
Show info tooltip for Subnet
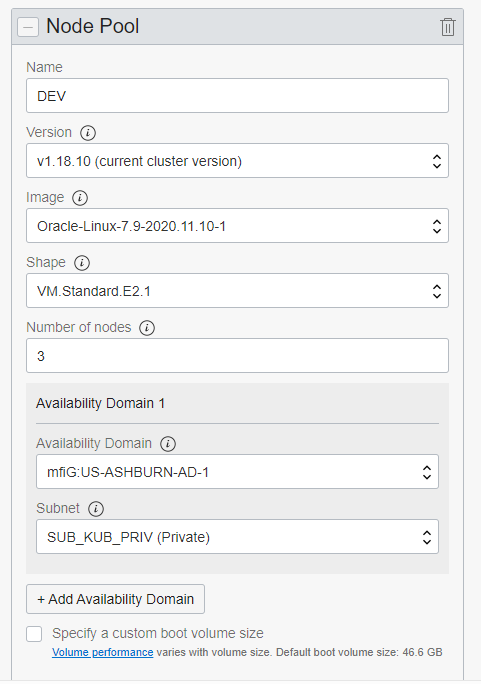tap(96, 509)
